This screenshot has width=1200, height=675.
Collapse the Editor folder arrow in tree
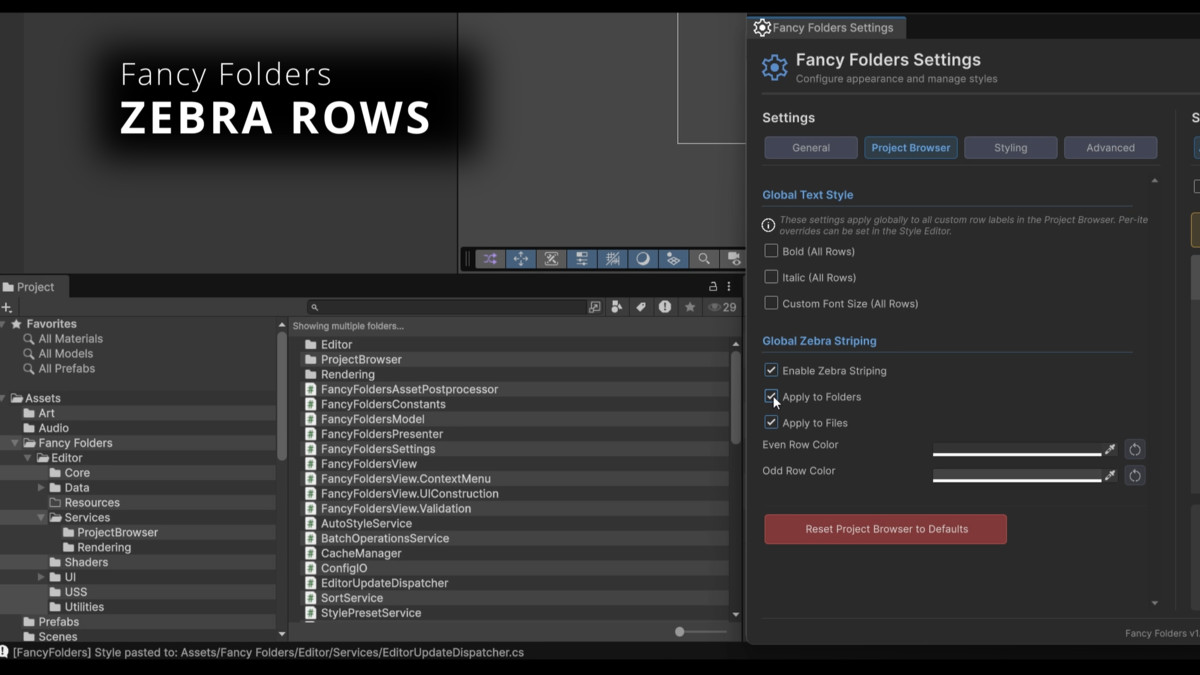pyautogui.click(x=28, y=458)
